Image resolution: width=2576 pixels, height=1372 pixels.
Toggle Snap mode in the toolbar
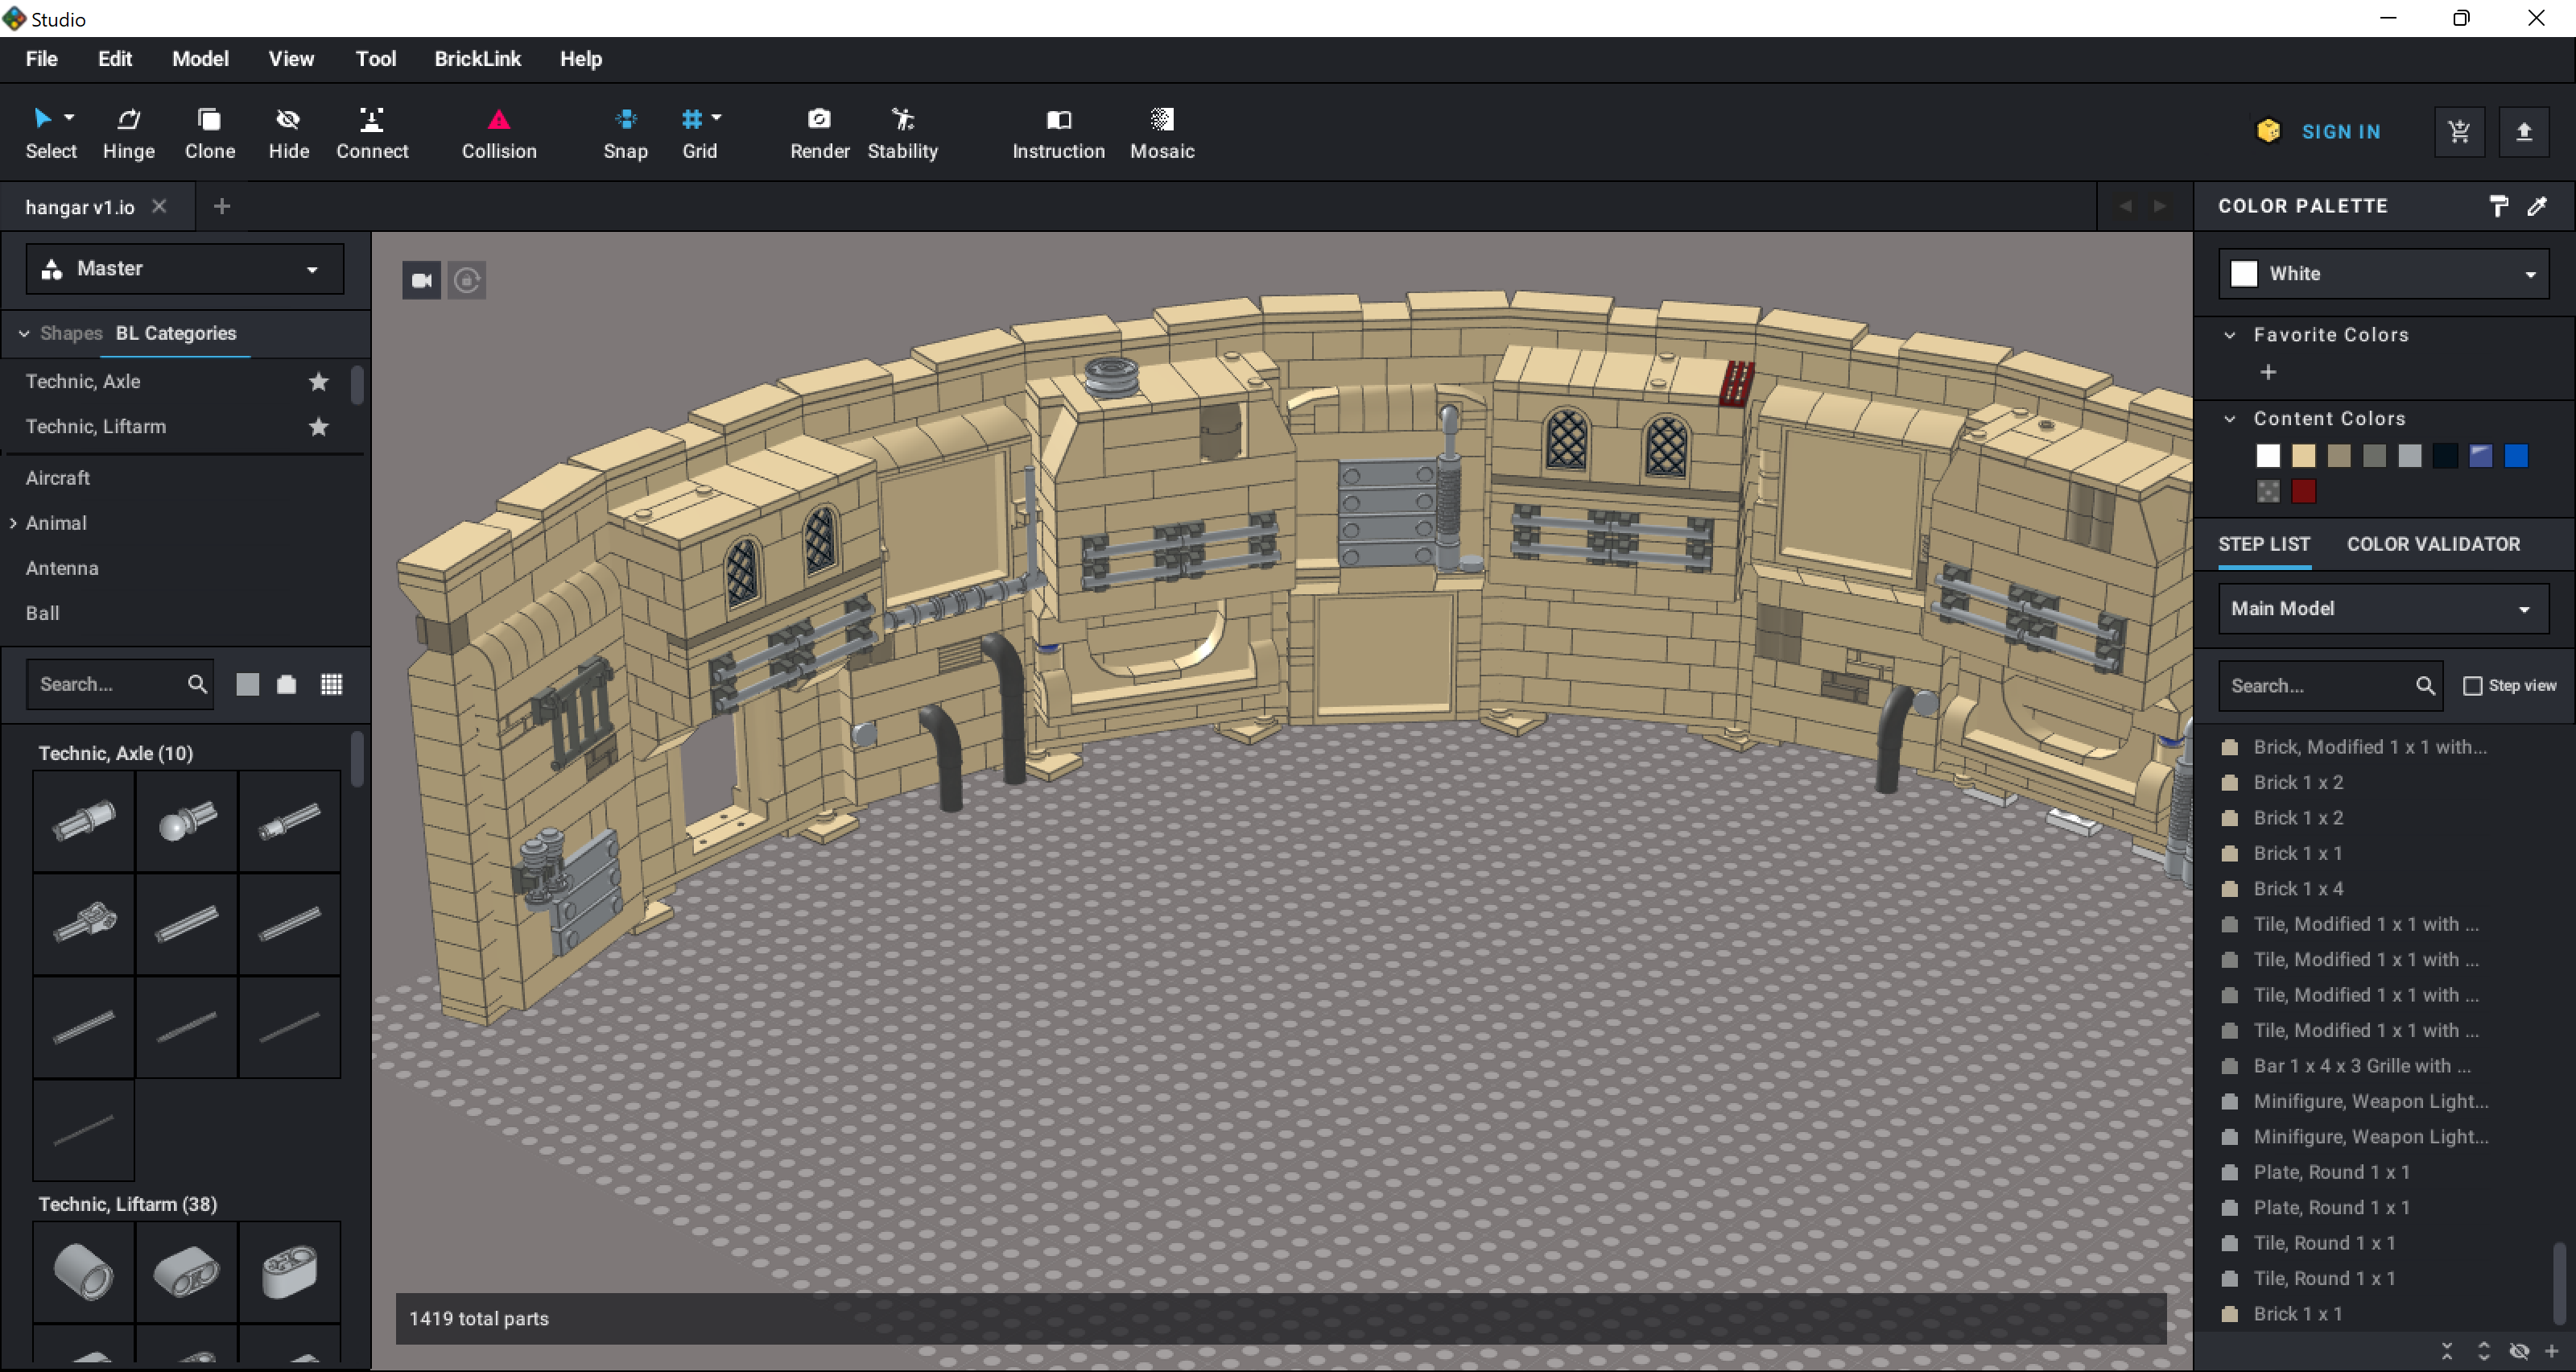click(x=625, y=132)
